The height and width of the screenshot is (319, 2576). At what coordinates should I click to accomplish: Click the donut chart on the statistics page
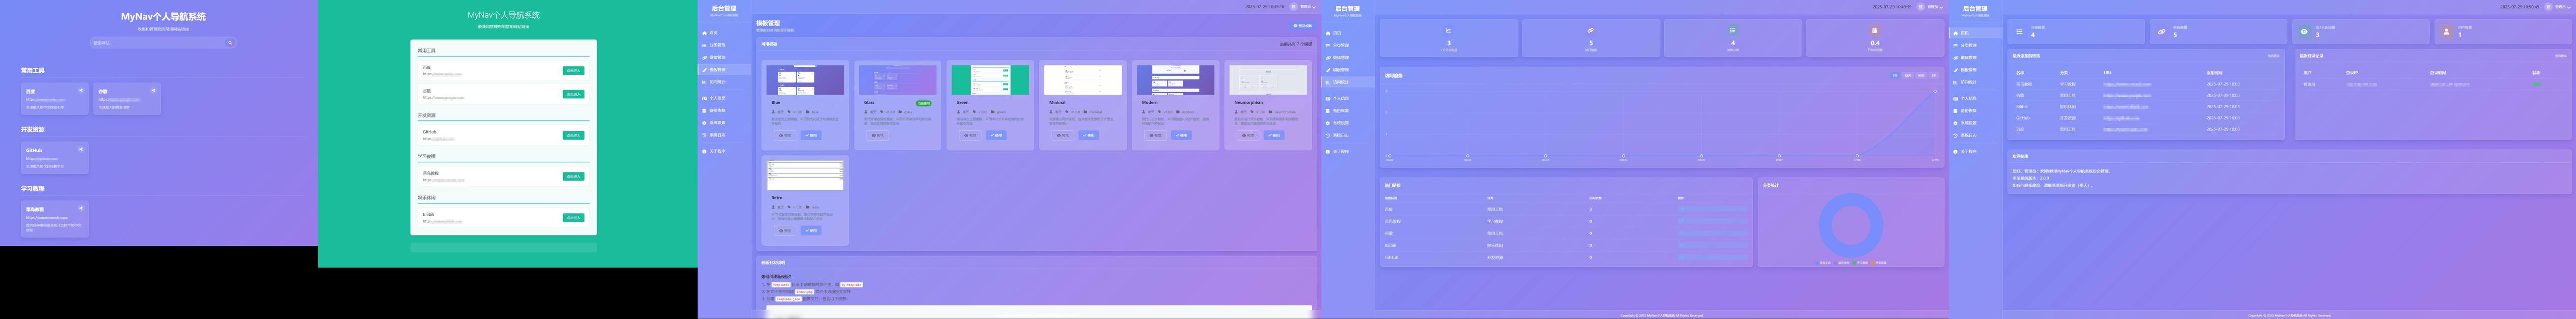point(1850,226)
